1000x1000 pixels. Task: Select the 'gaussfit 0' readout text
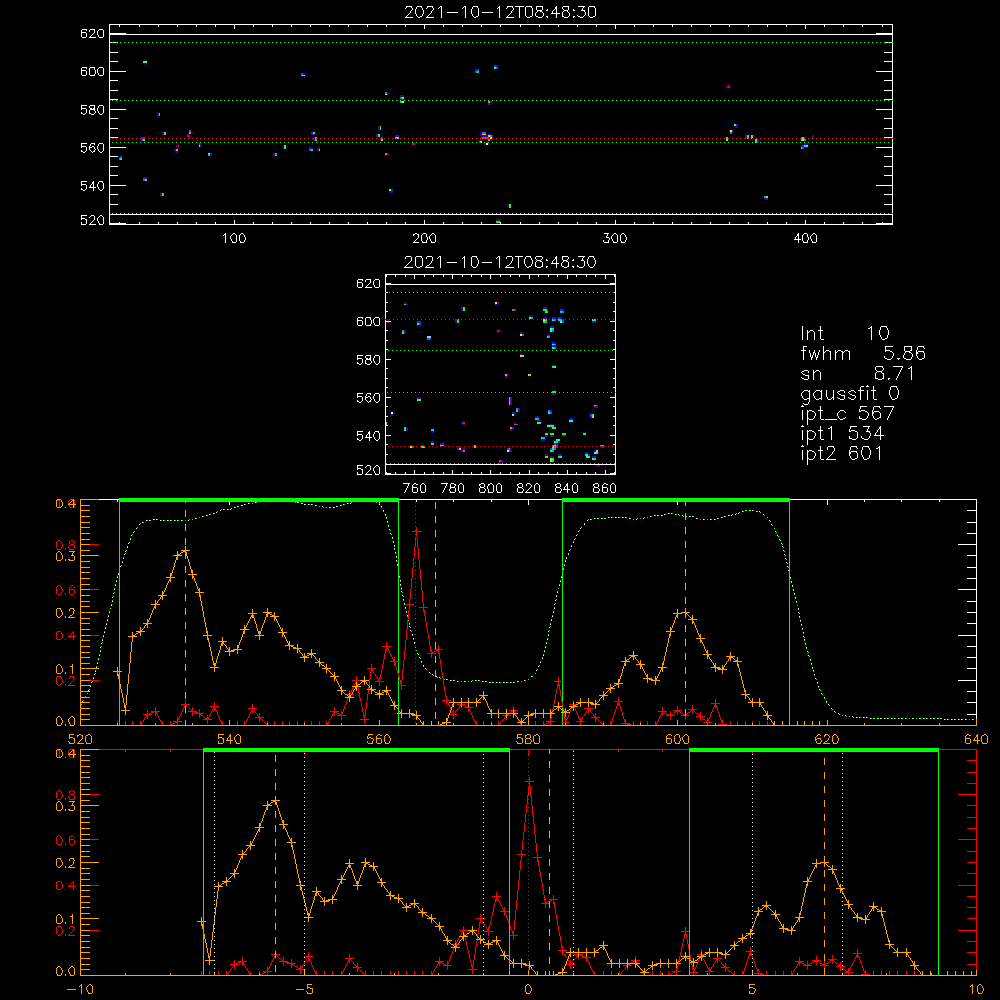850,394
